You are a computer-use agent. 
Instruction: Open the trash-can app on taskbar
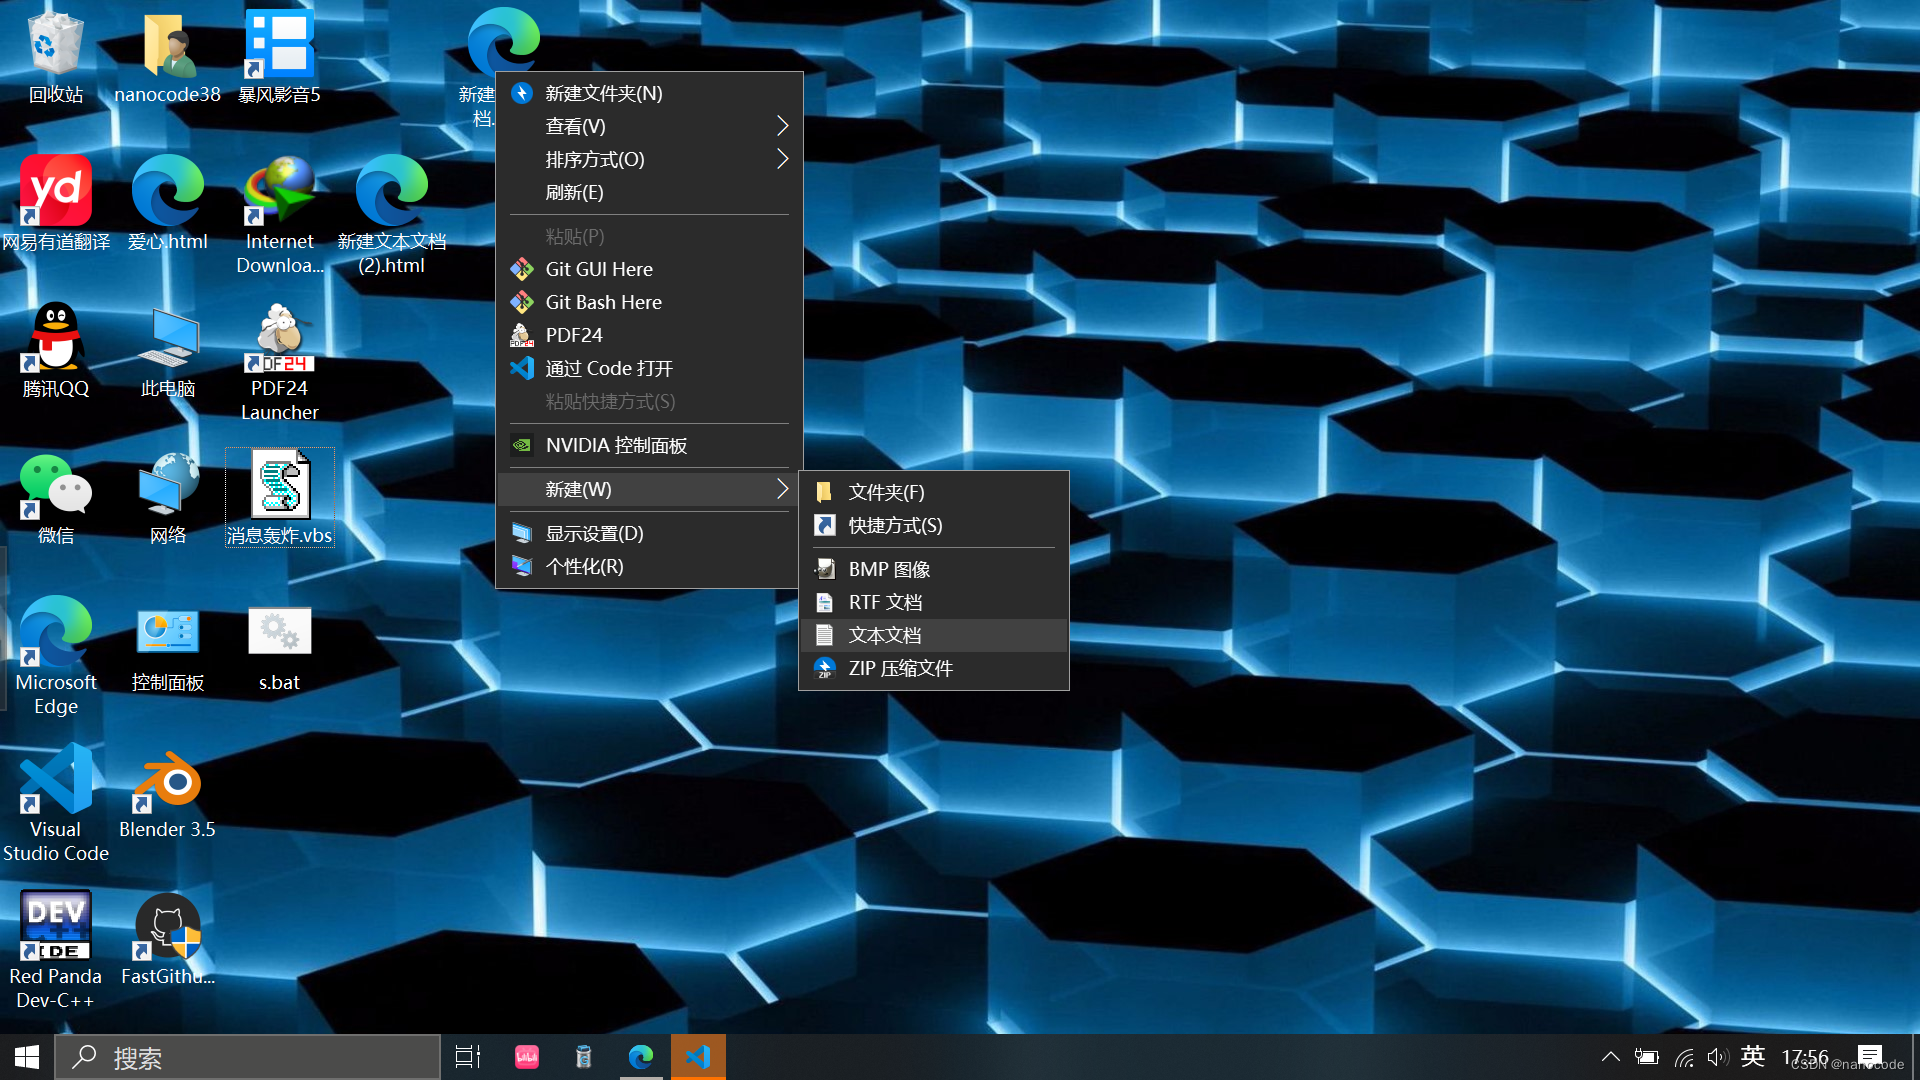(584, 1057)
